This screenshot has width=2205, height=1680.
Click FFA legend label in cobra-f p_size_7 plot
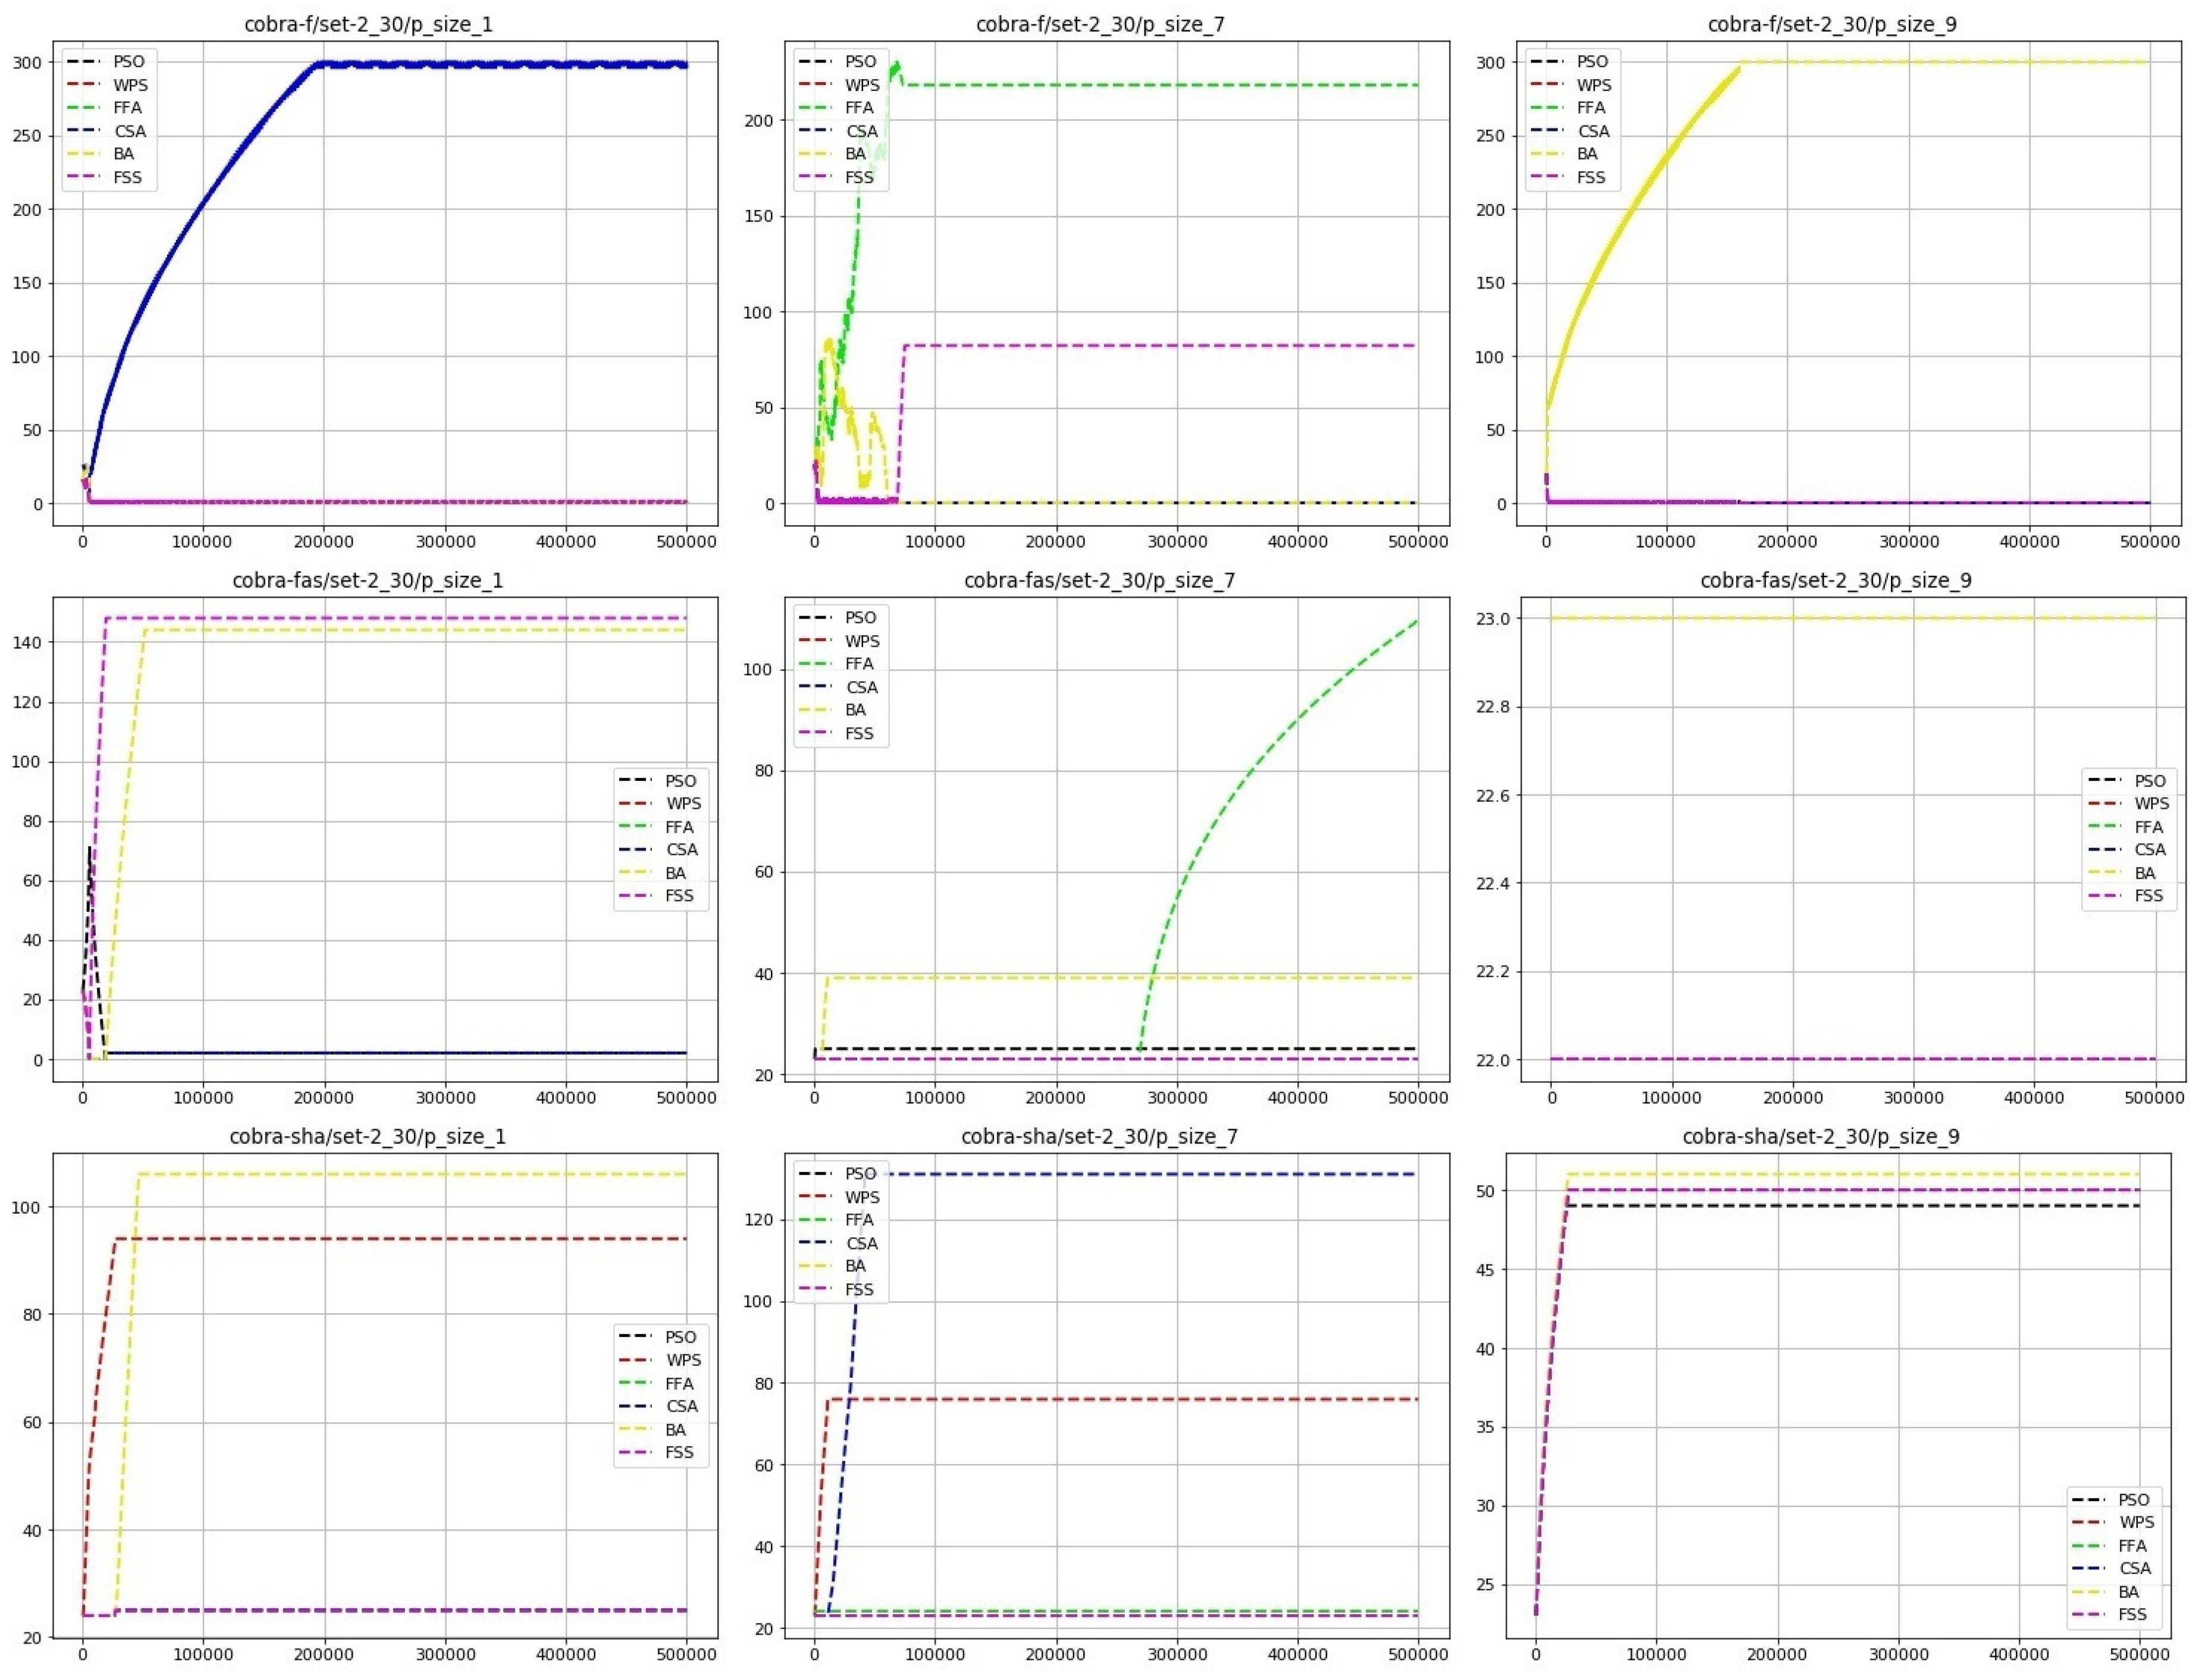pyautogui.click(x=859, y=108)
